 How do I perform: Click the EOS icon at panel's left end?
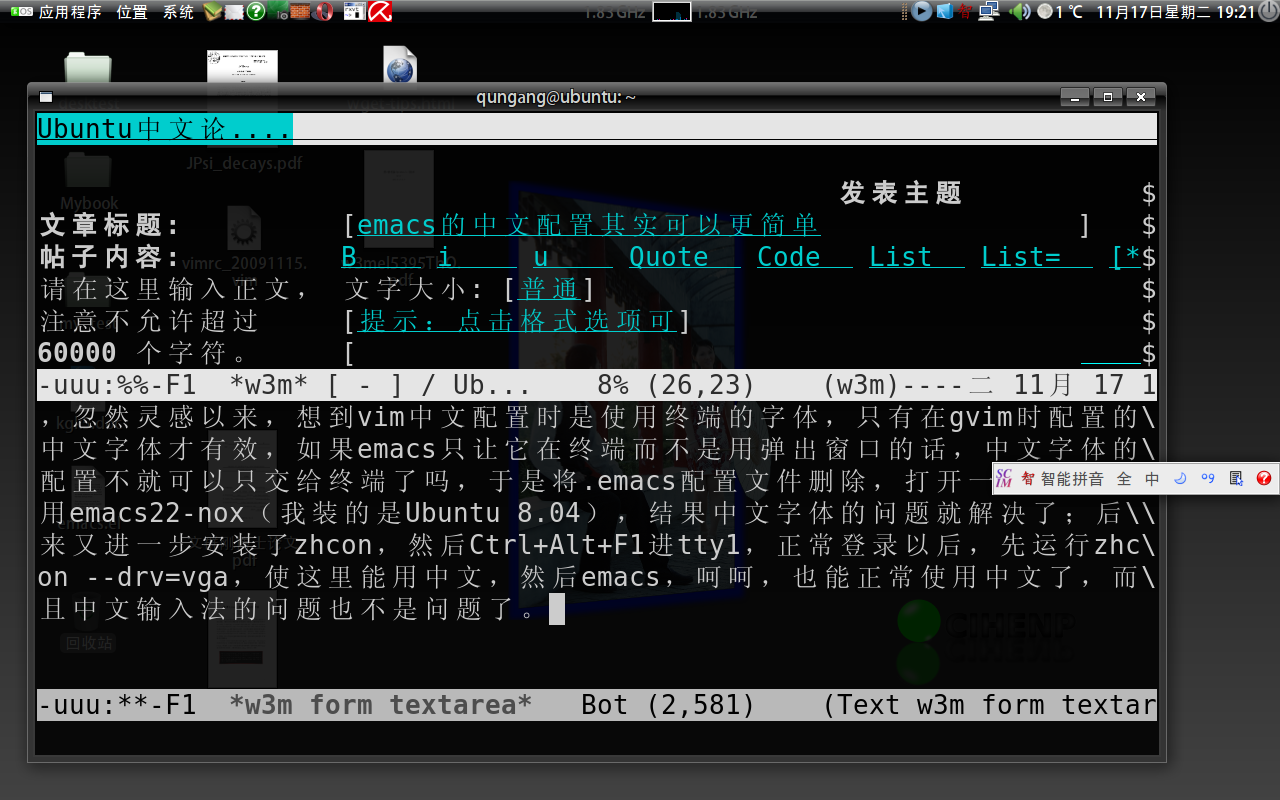[21, 12]
